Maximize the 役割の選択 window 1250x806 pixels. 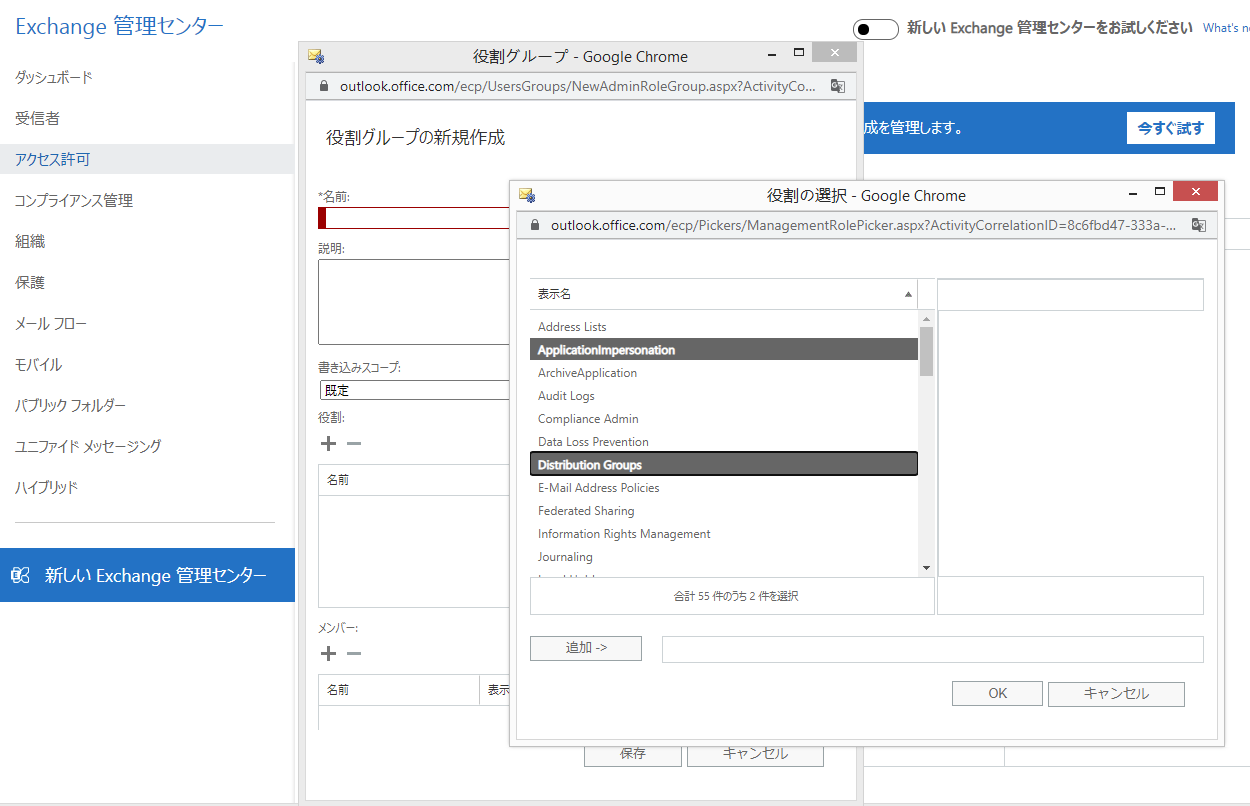tap(1160, 190)
